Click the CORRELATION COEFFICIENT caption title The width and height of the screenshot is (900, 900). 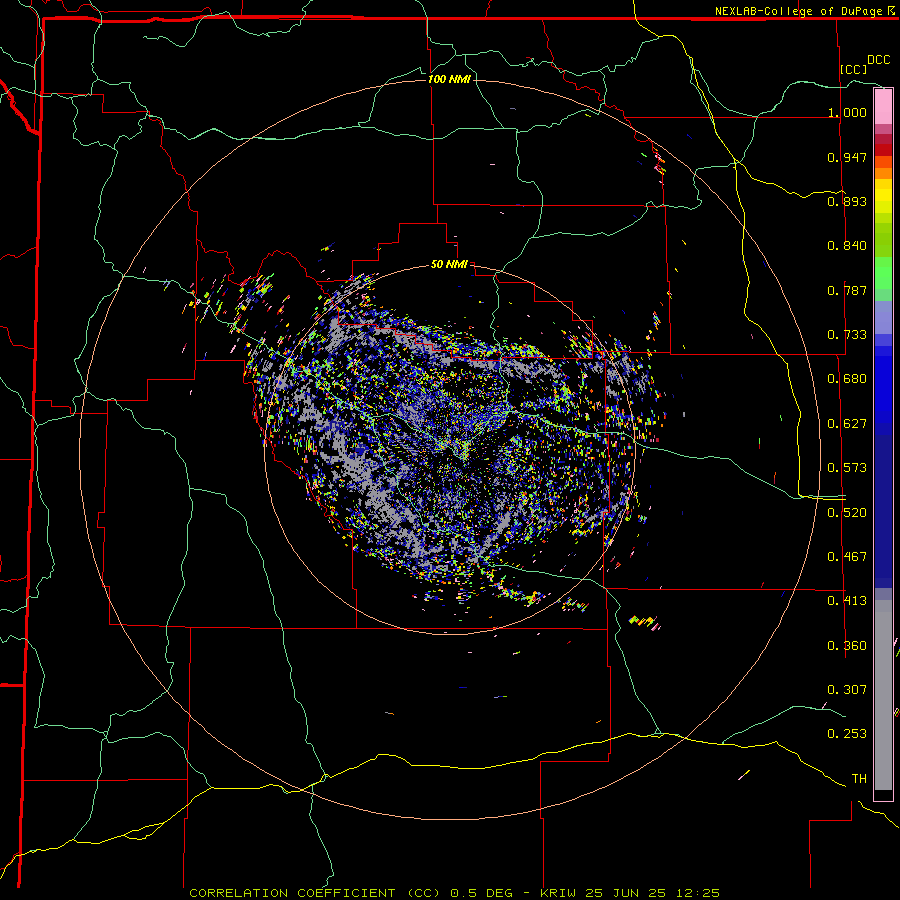coord(315,893)
